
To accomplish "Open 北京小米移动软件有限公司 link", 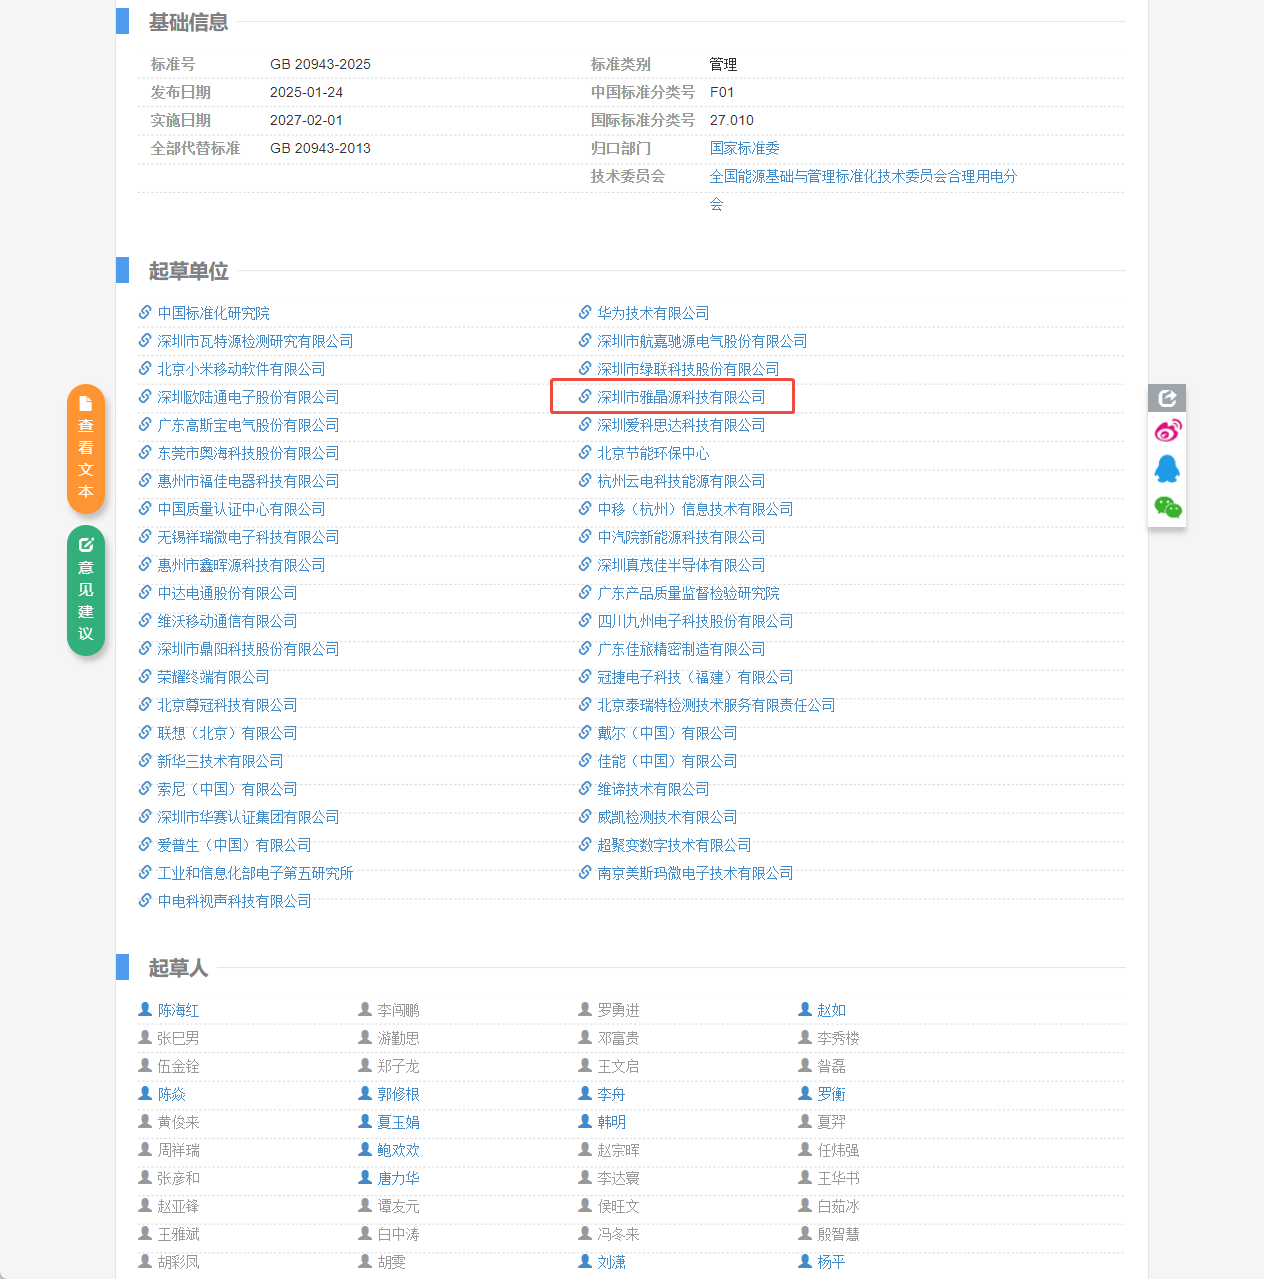I will (x=241, y=369).
